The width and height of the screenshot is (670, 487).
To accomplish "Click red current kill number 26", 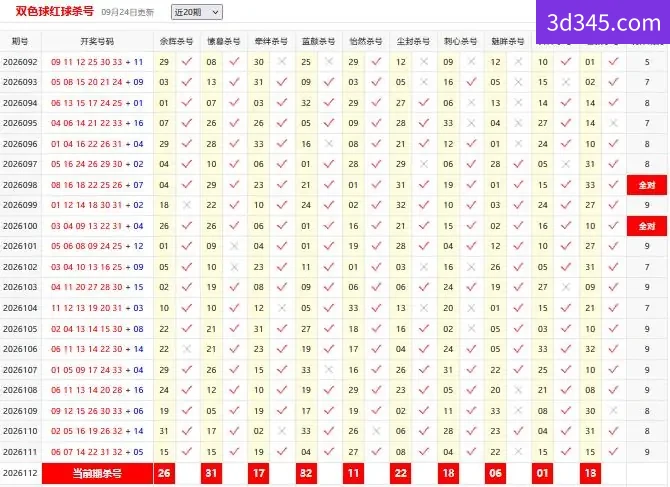I will (x=164, y=473).
